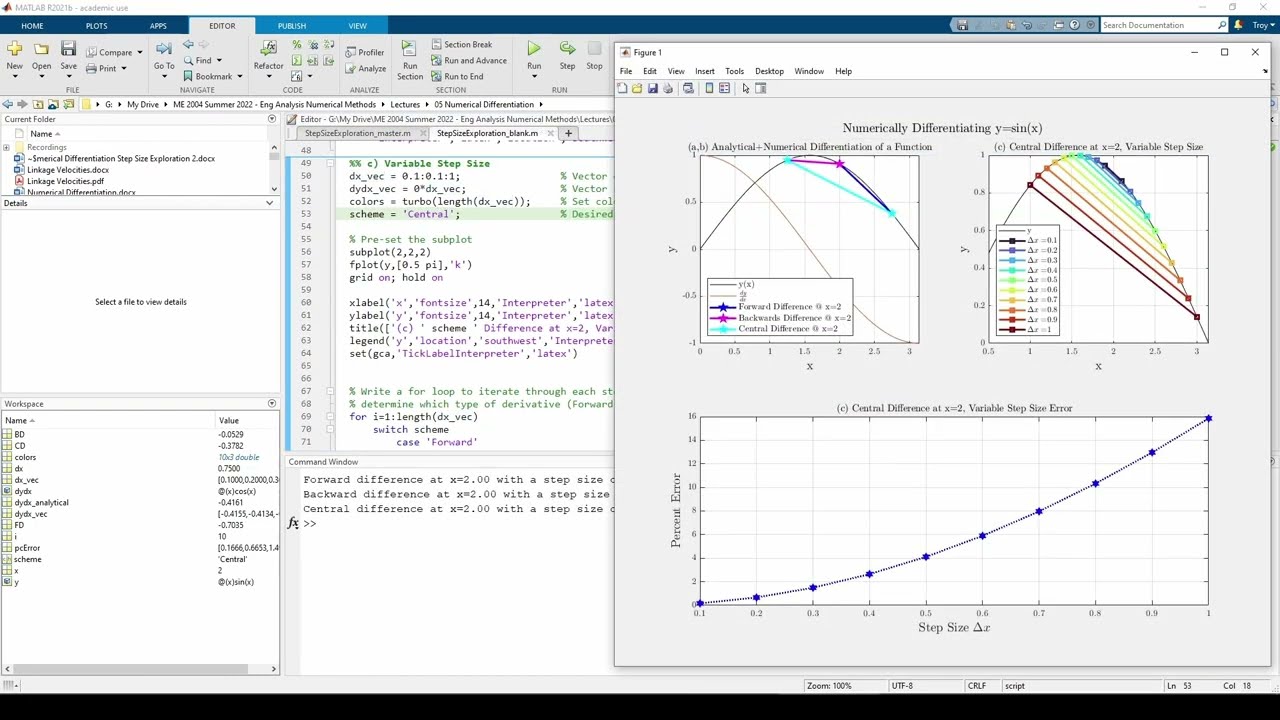The width and height of the screenshot is (1280, 720).
Task: Open the Run button dropdown arrow
Action: (534, 77)
